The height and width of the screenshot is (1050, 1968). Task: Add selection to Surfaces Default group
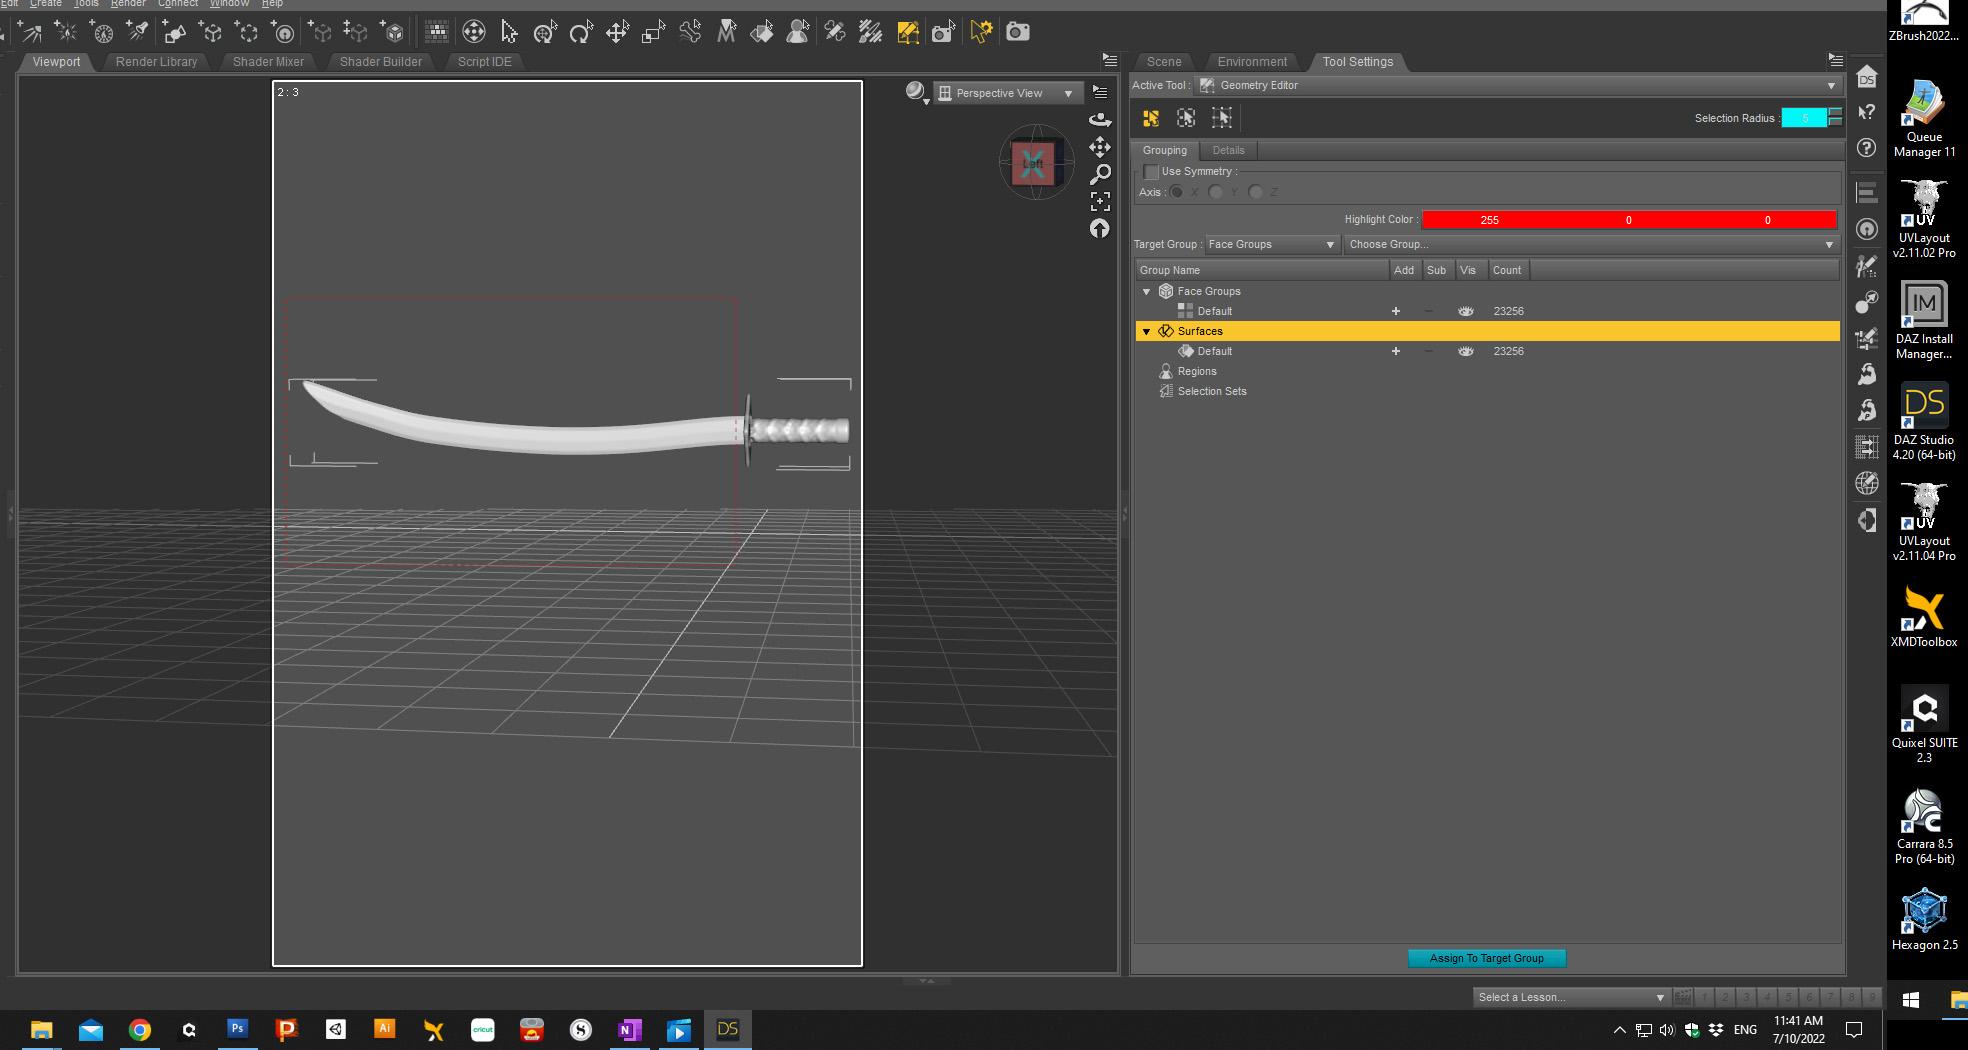pos(1396,351)
